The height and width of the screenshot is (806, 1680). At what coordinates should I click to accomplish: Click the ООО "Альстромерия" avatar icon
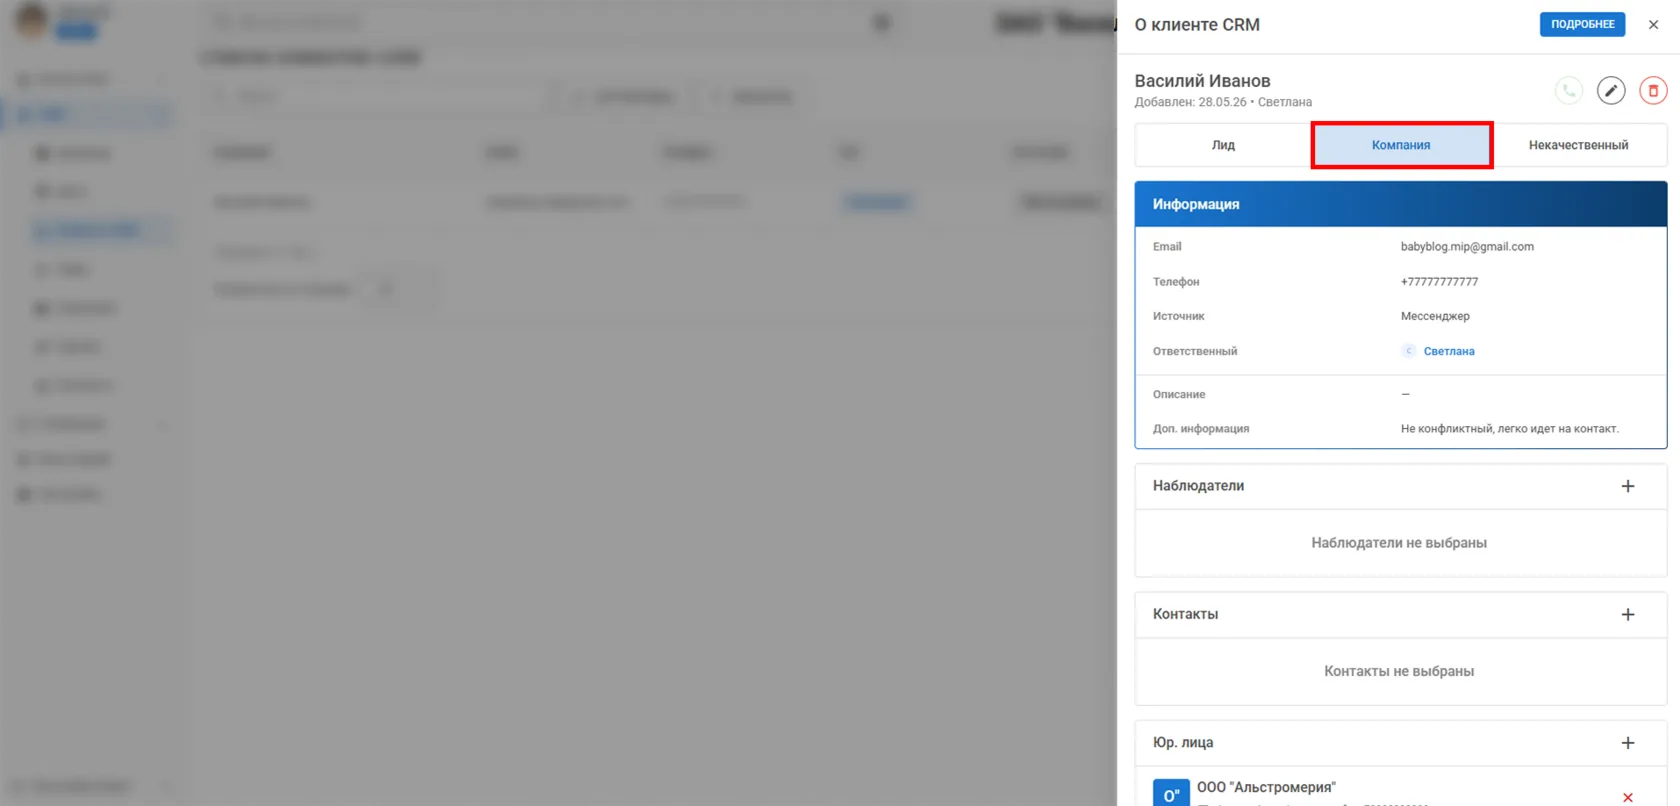(x=1171, y=794)
